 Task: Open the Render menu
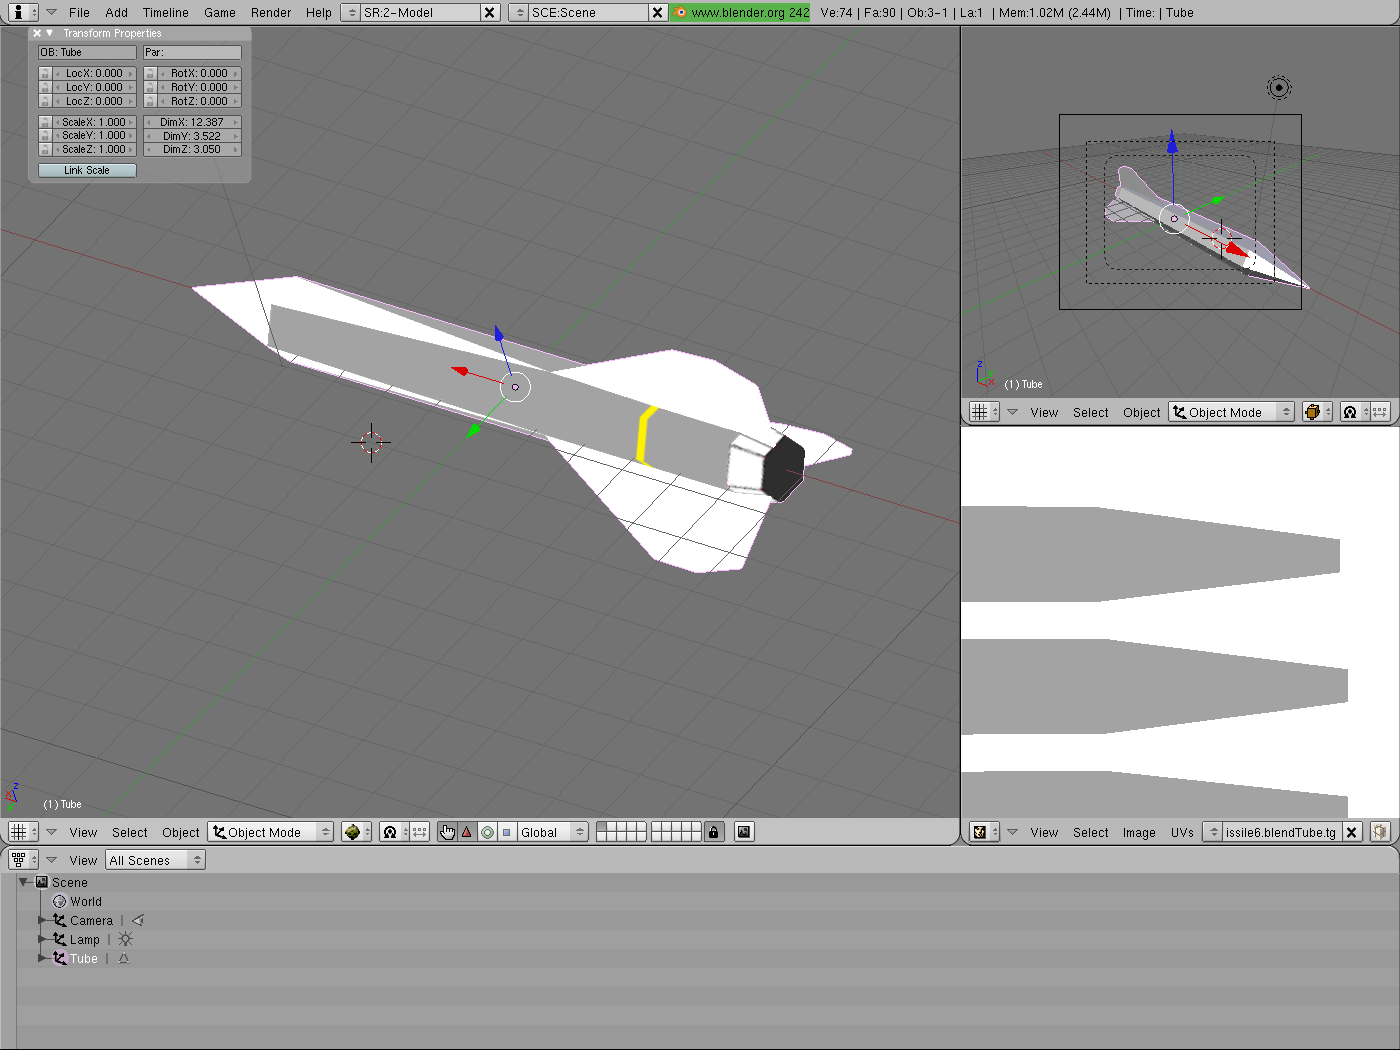pos(270,13)
